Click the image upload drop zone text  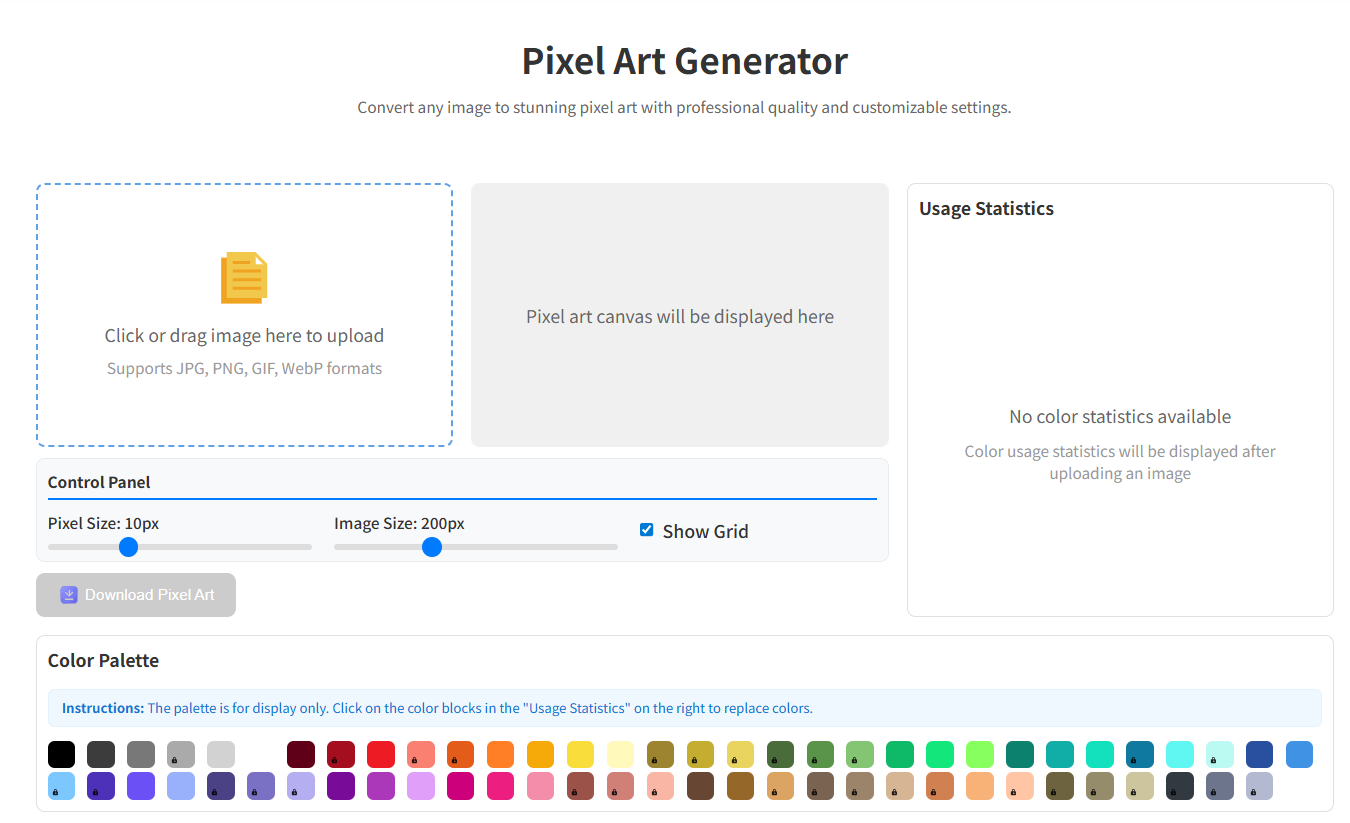tap(244, 336)
